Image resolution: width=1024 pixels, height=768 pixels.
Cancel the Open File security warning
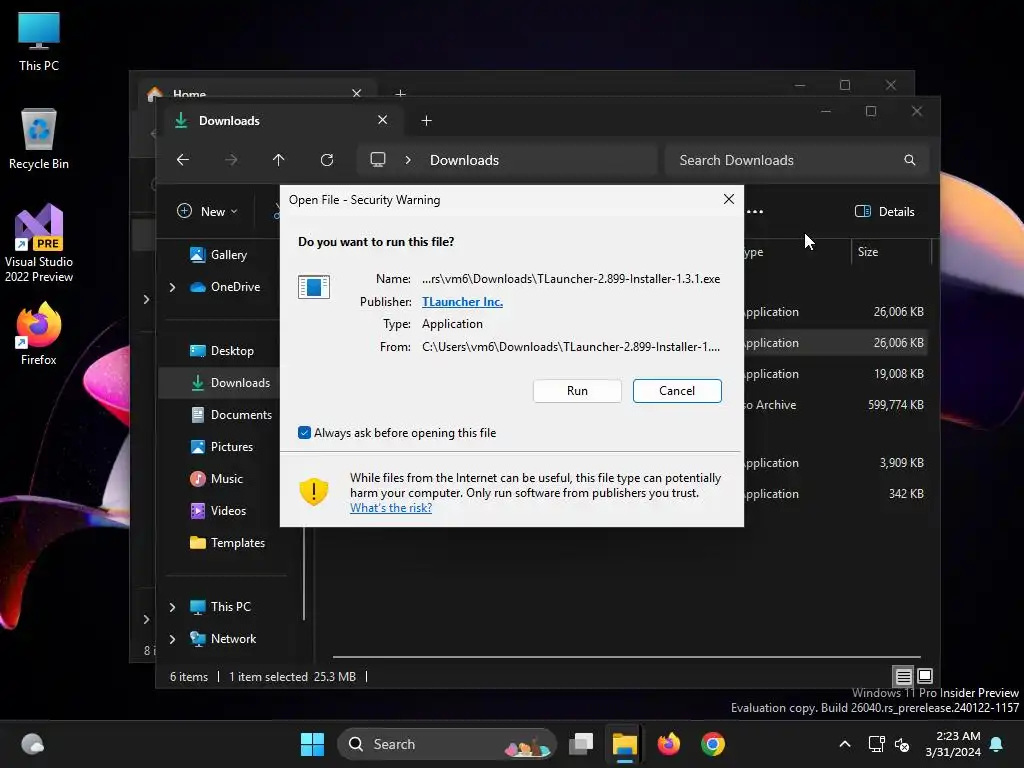(677, 391)
